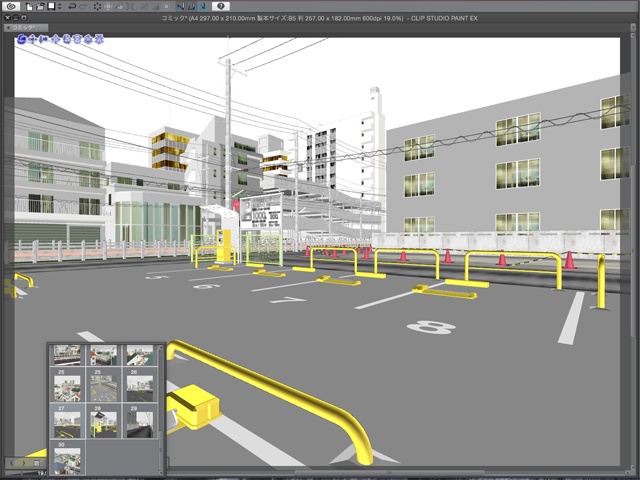
Task: Click the preset panel scrollbar up arrow
Action: [x=161, y=347]
